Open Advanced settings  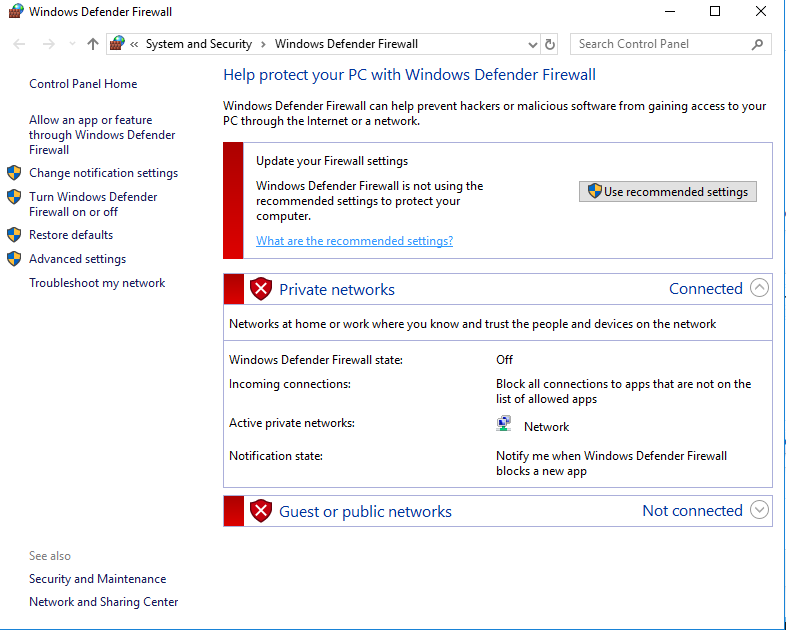click(77, 259)
